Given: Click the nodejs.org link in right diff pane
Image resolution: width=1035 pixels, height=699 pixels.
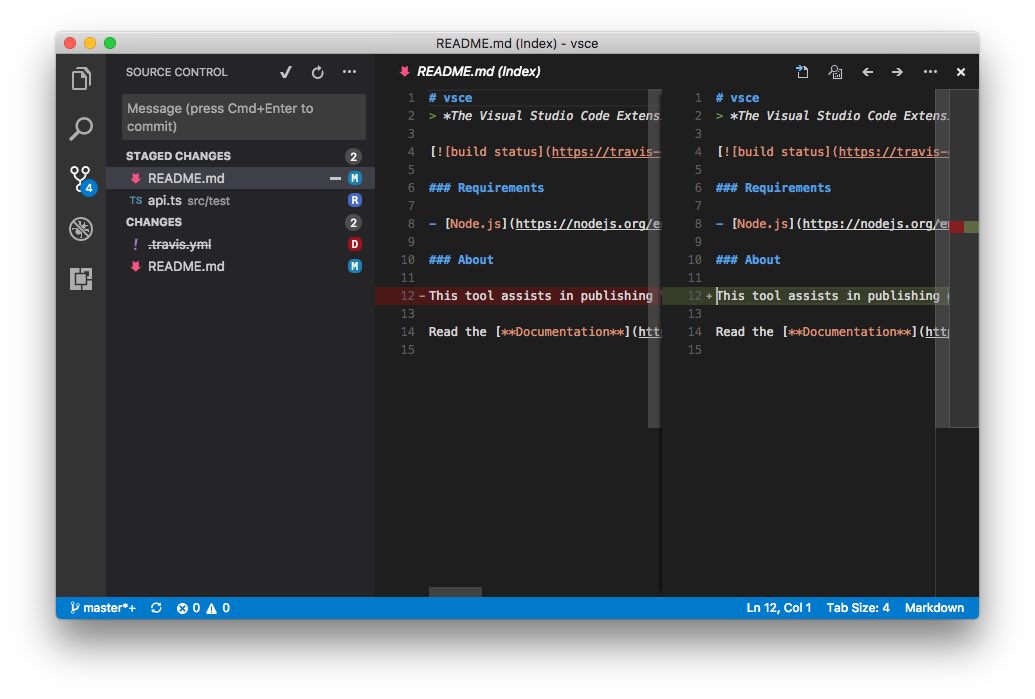Looking at the screenshot, I should 876,224.
